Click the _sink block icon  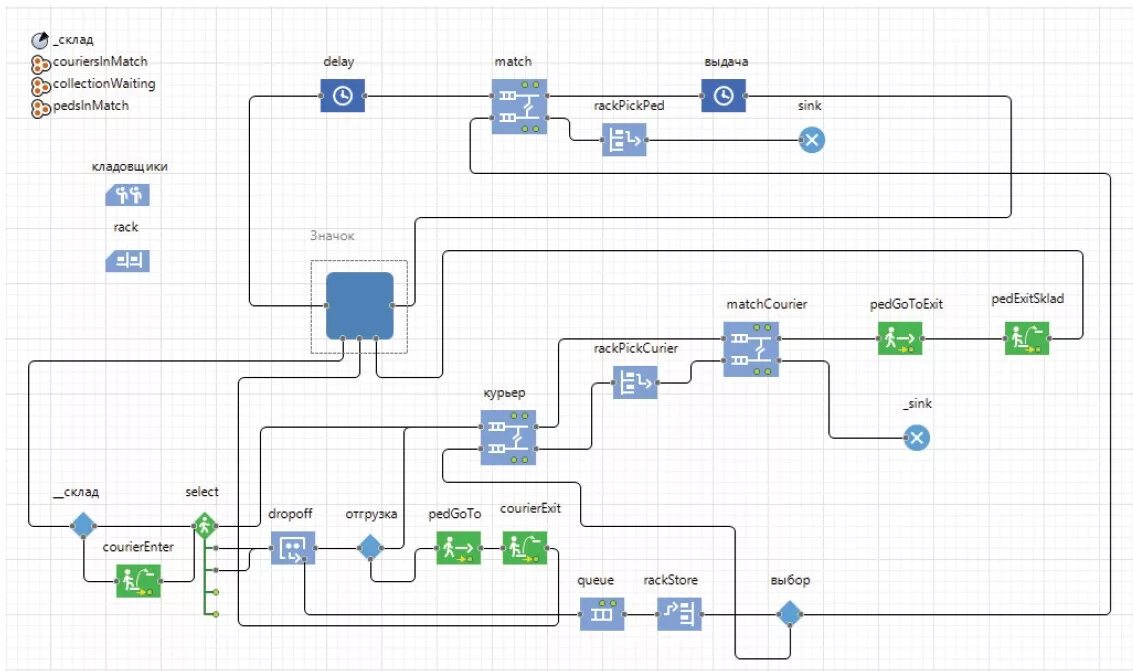click(x=917, y=437)
